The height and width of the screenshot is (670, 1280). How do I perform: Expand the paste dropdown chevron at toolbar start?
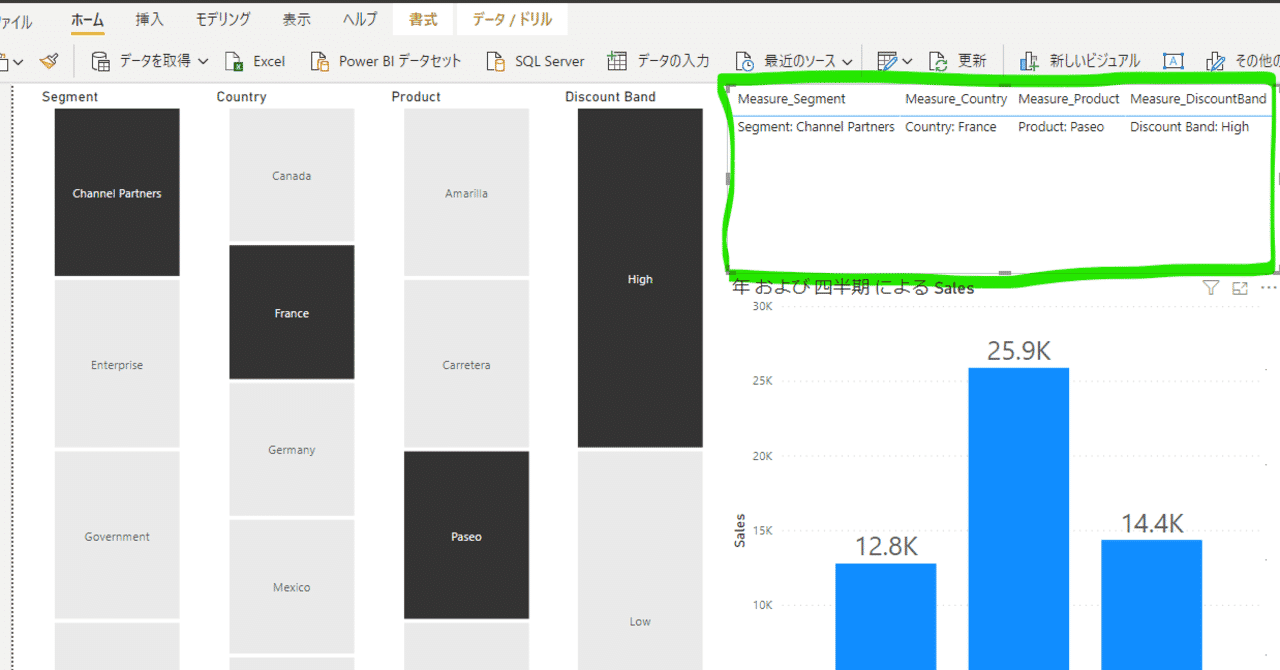18,62
